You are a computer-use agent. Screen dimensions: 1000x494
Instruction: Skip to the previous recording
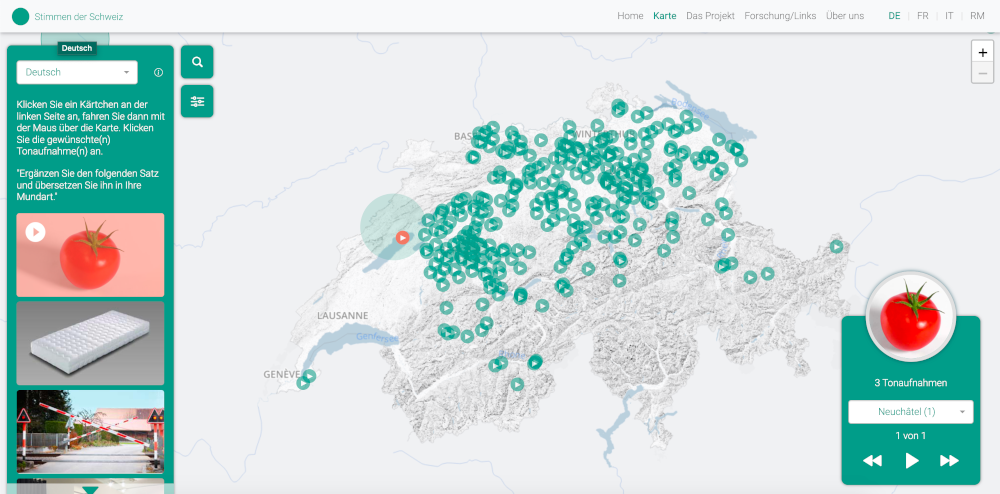872,460
